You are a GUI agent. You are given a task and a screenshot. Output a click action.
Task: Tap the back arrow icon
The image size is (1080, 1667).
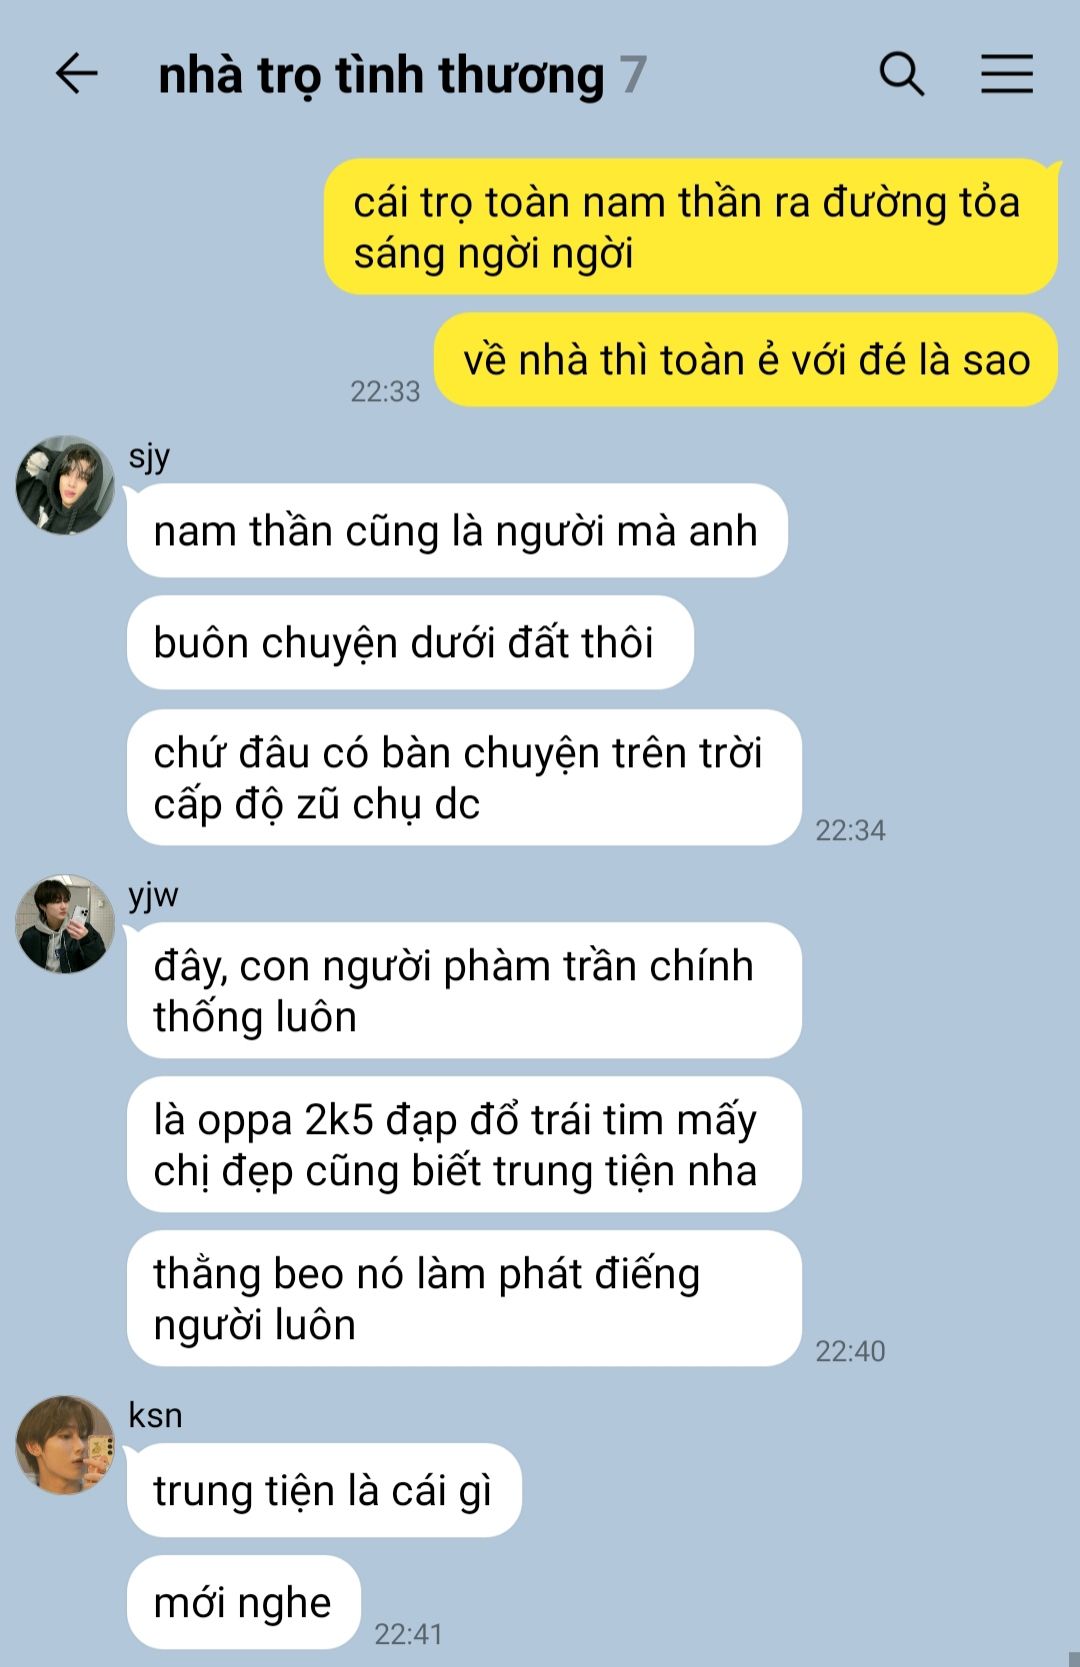pos(76,74)
